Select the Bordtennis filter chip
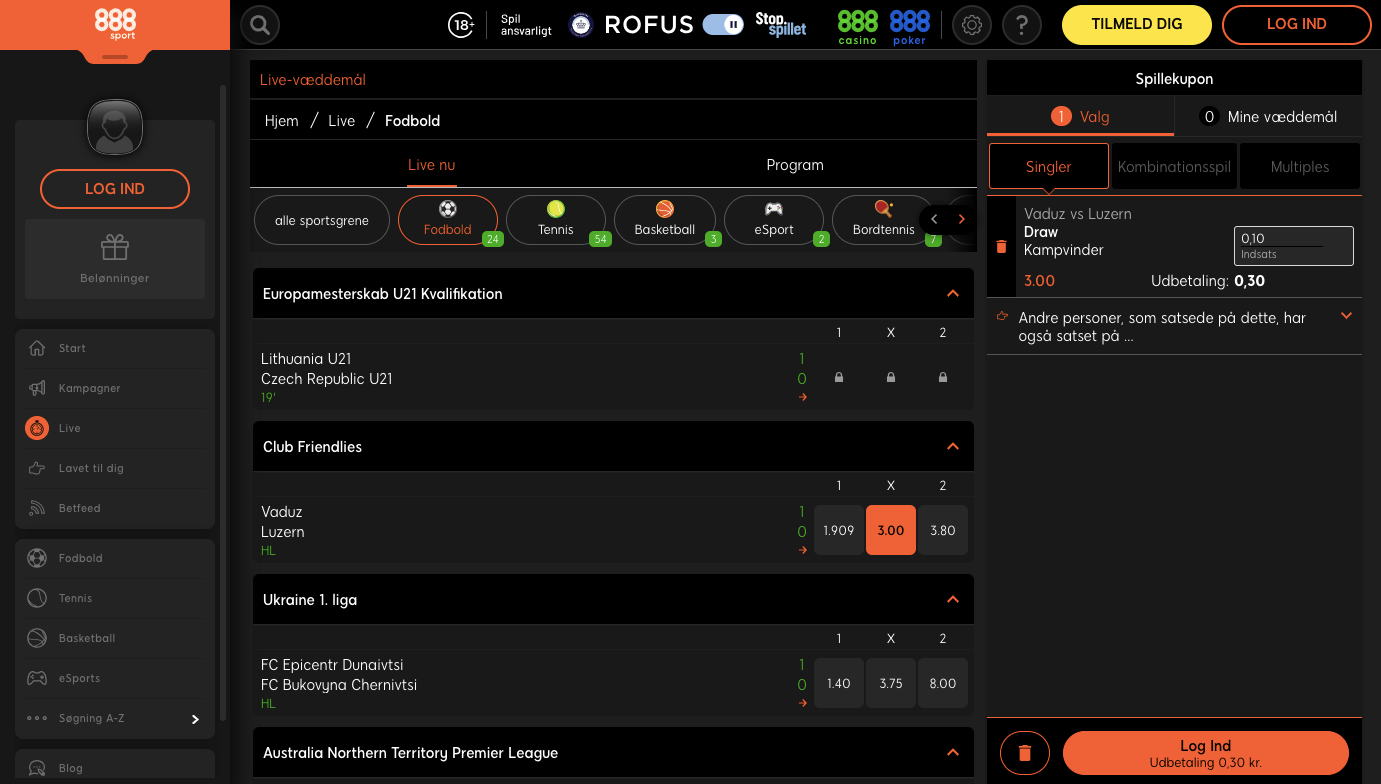Screen dimensions: 1381x784 [x=884, y=221]
